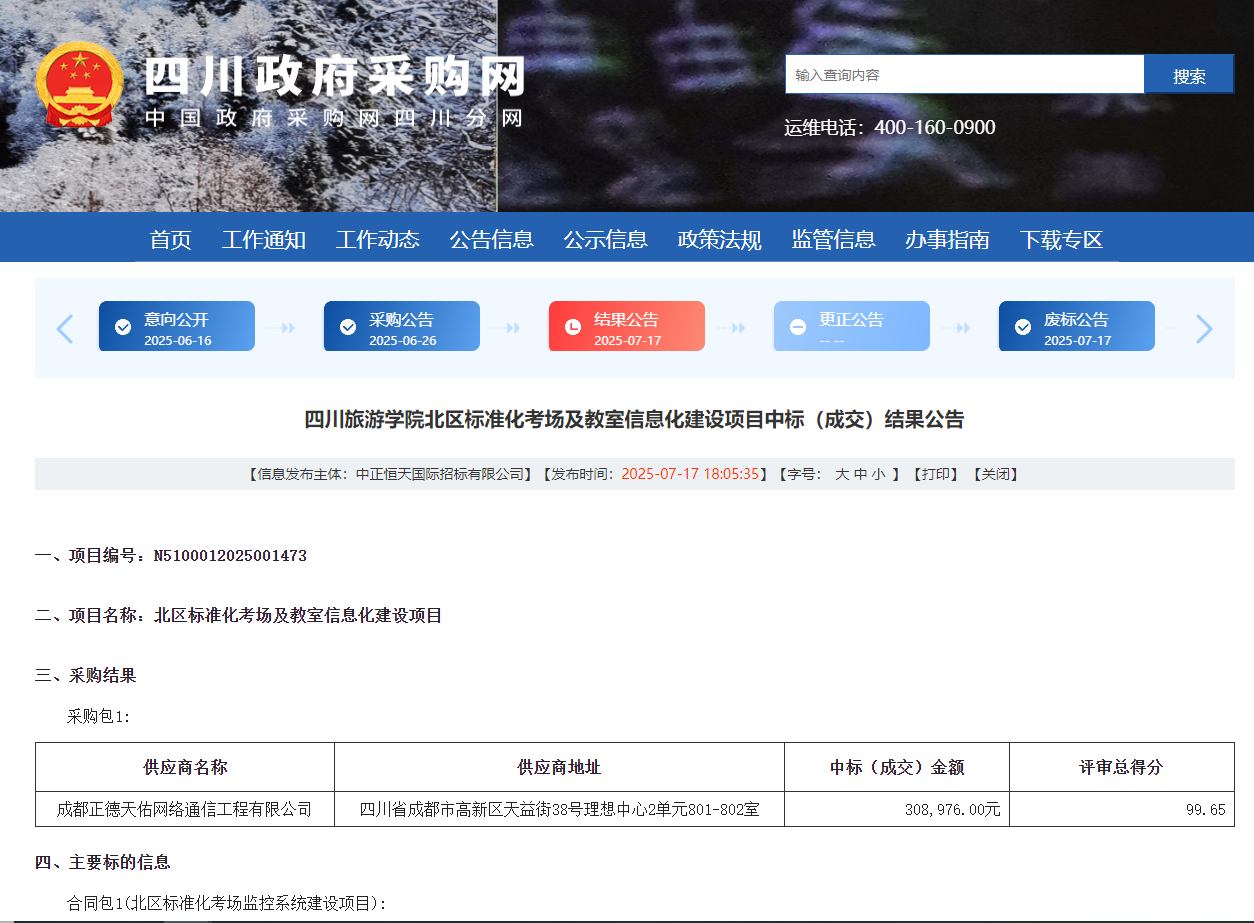This screenshot has height=923, width=1254.
Task: Click checkmark icon on 废标公告 step
Action: 1023,327
